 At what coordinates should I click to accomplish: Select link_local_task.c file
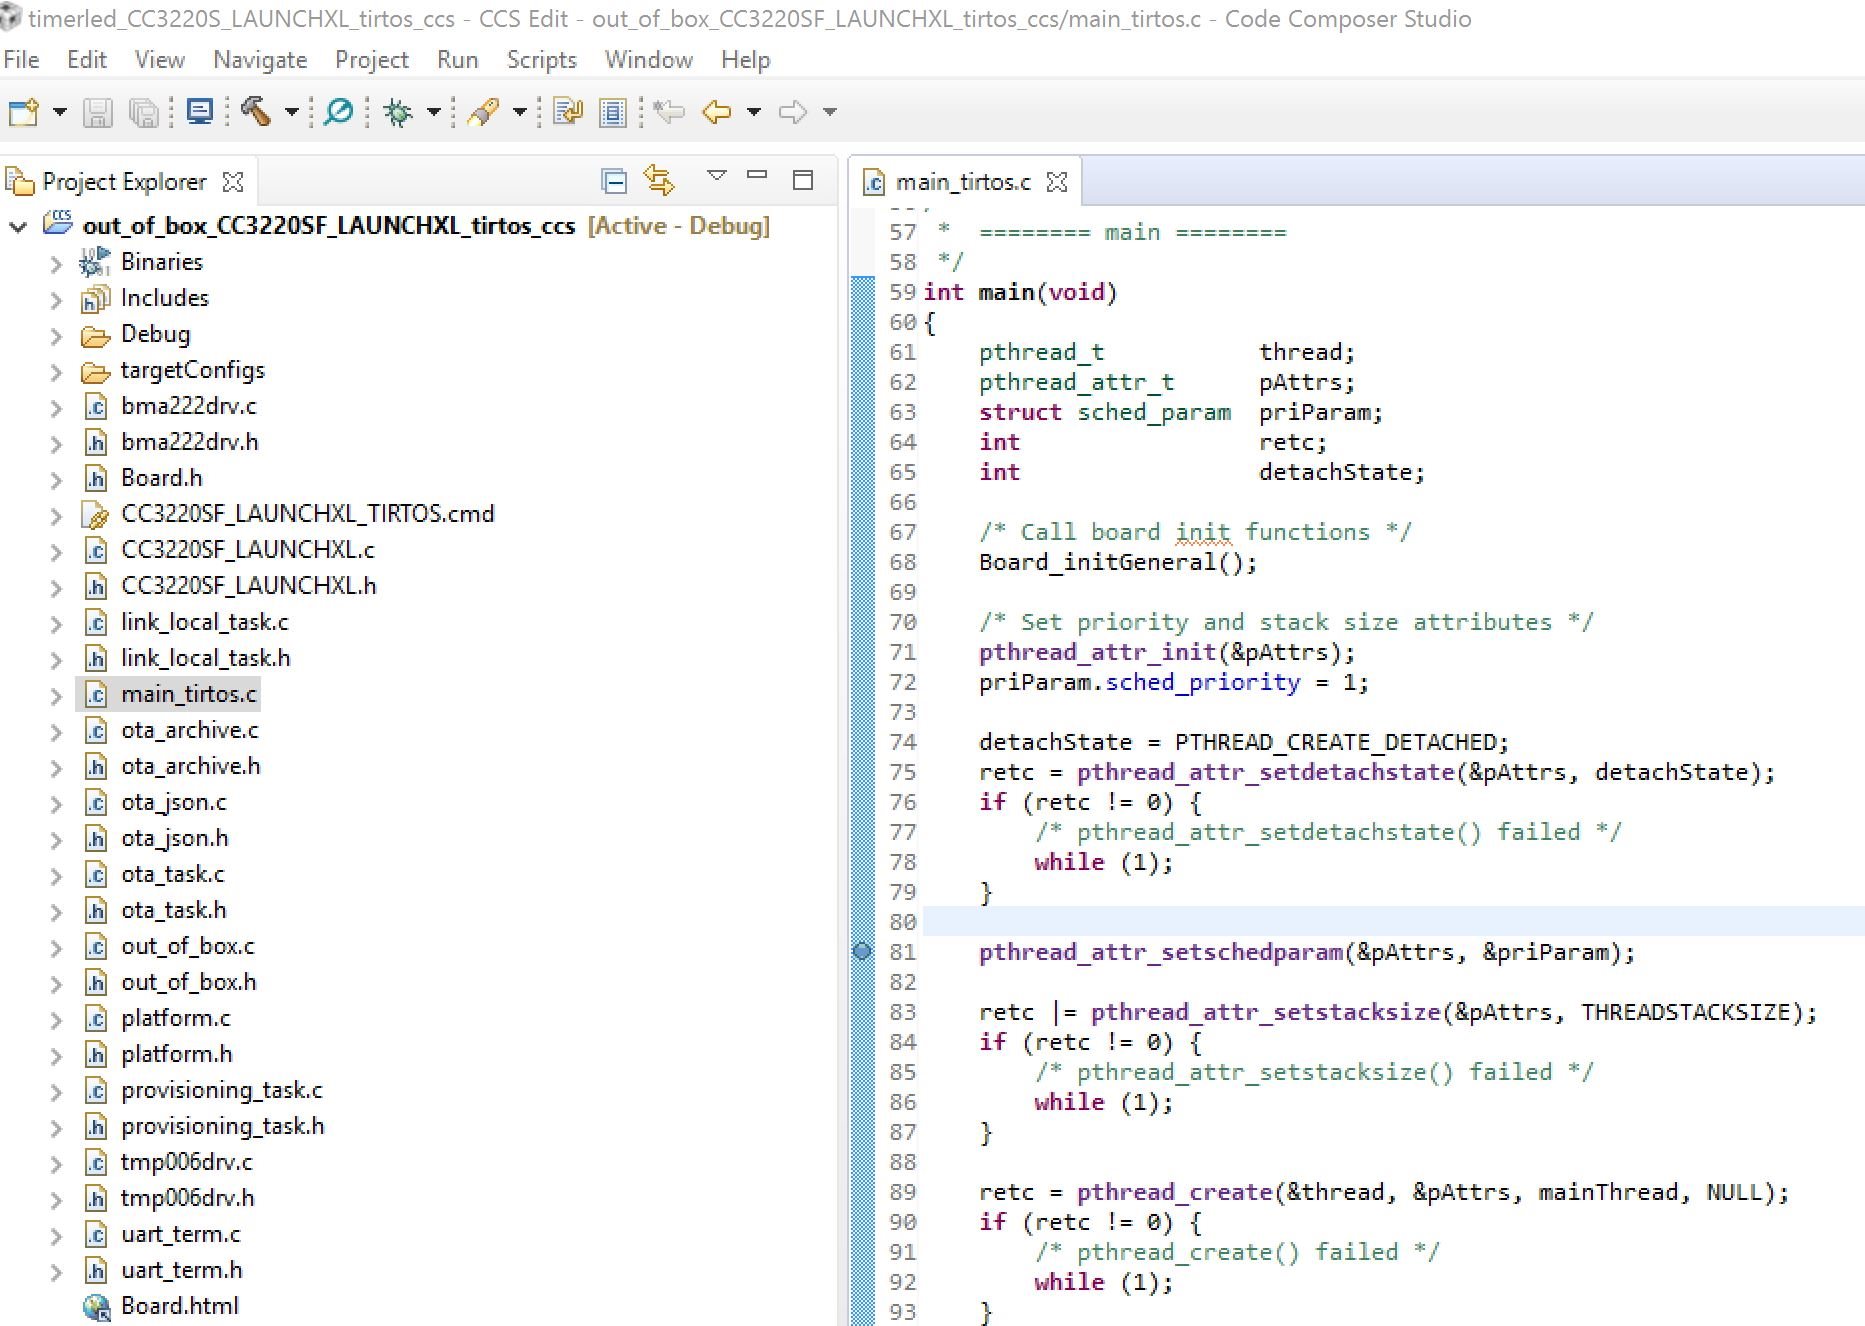(x=204, y=622)
